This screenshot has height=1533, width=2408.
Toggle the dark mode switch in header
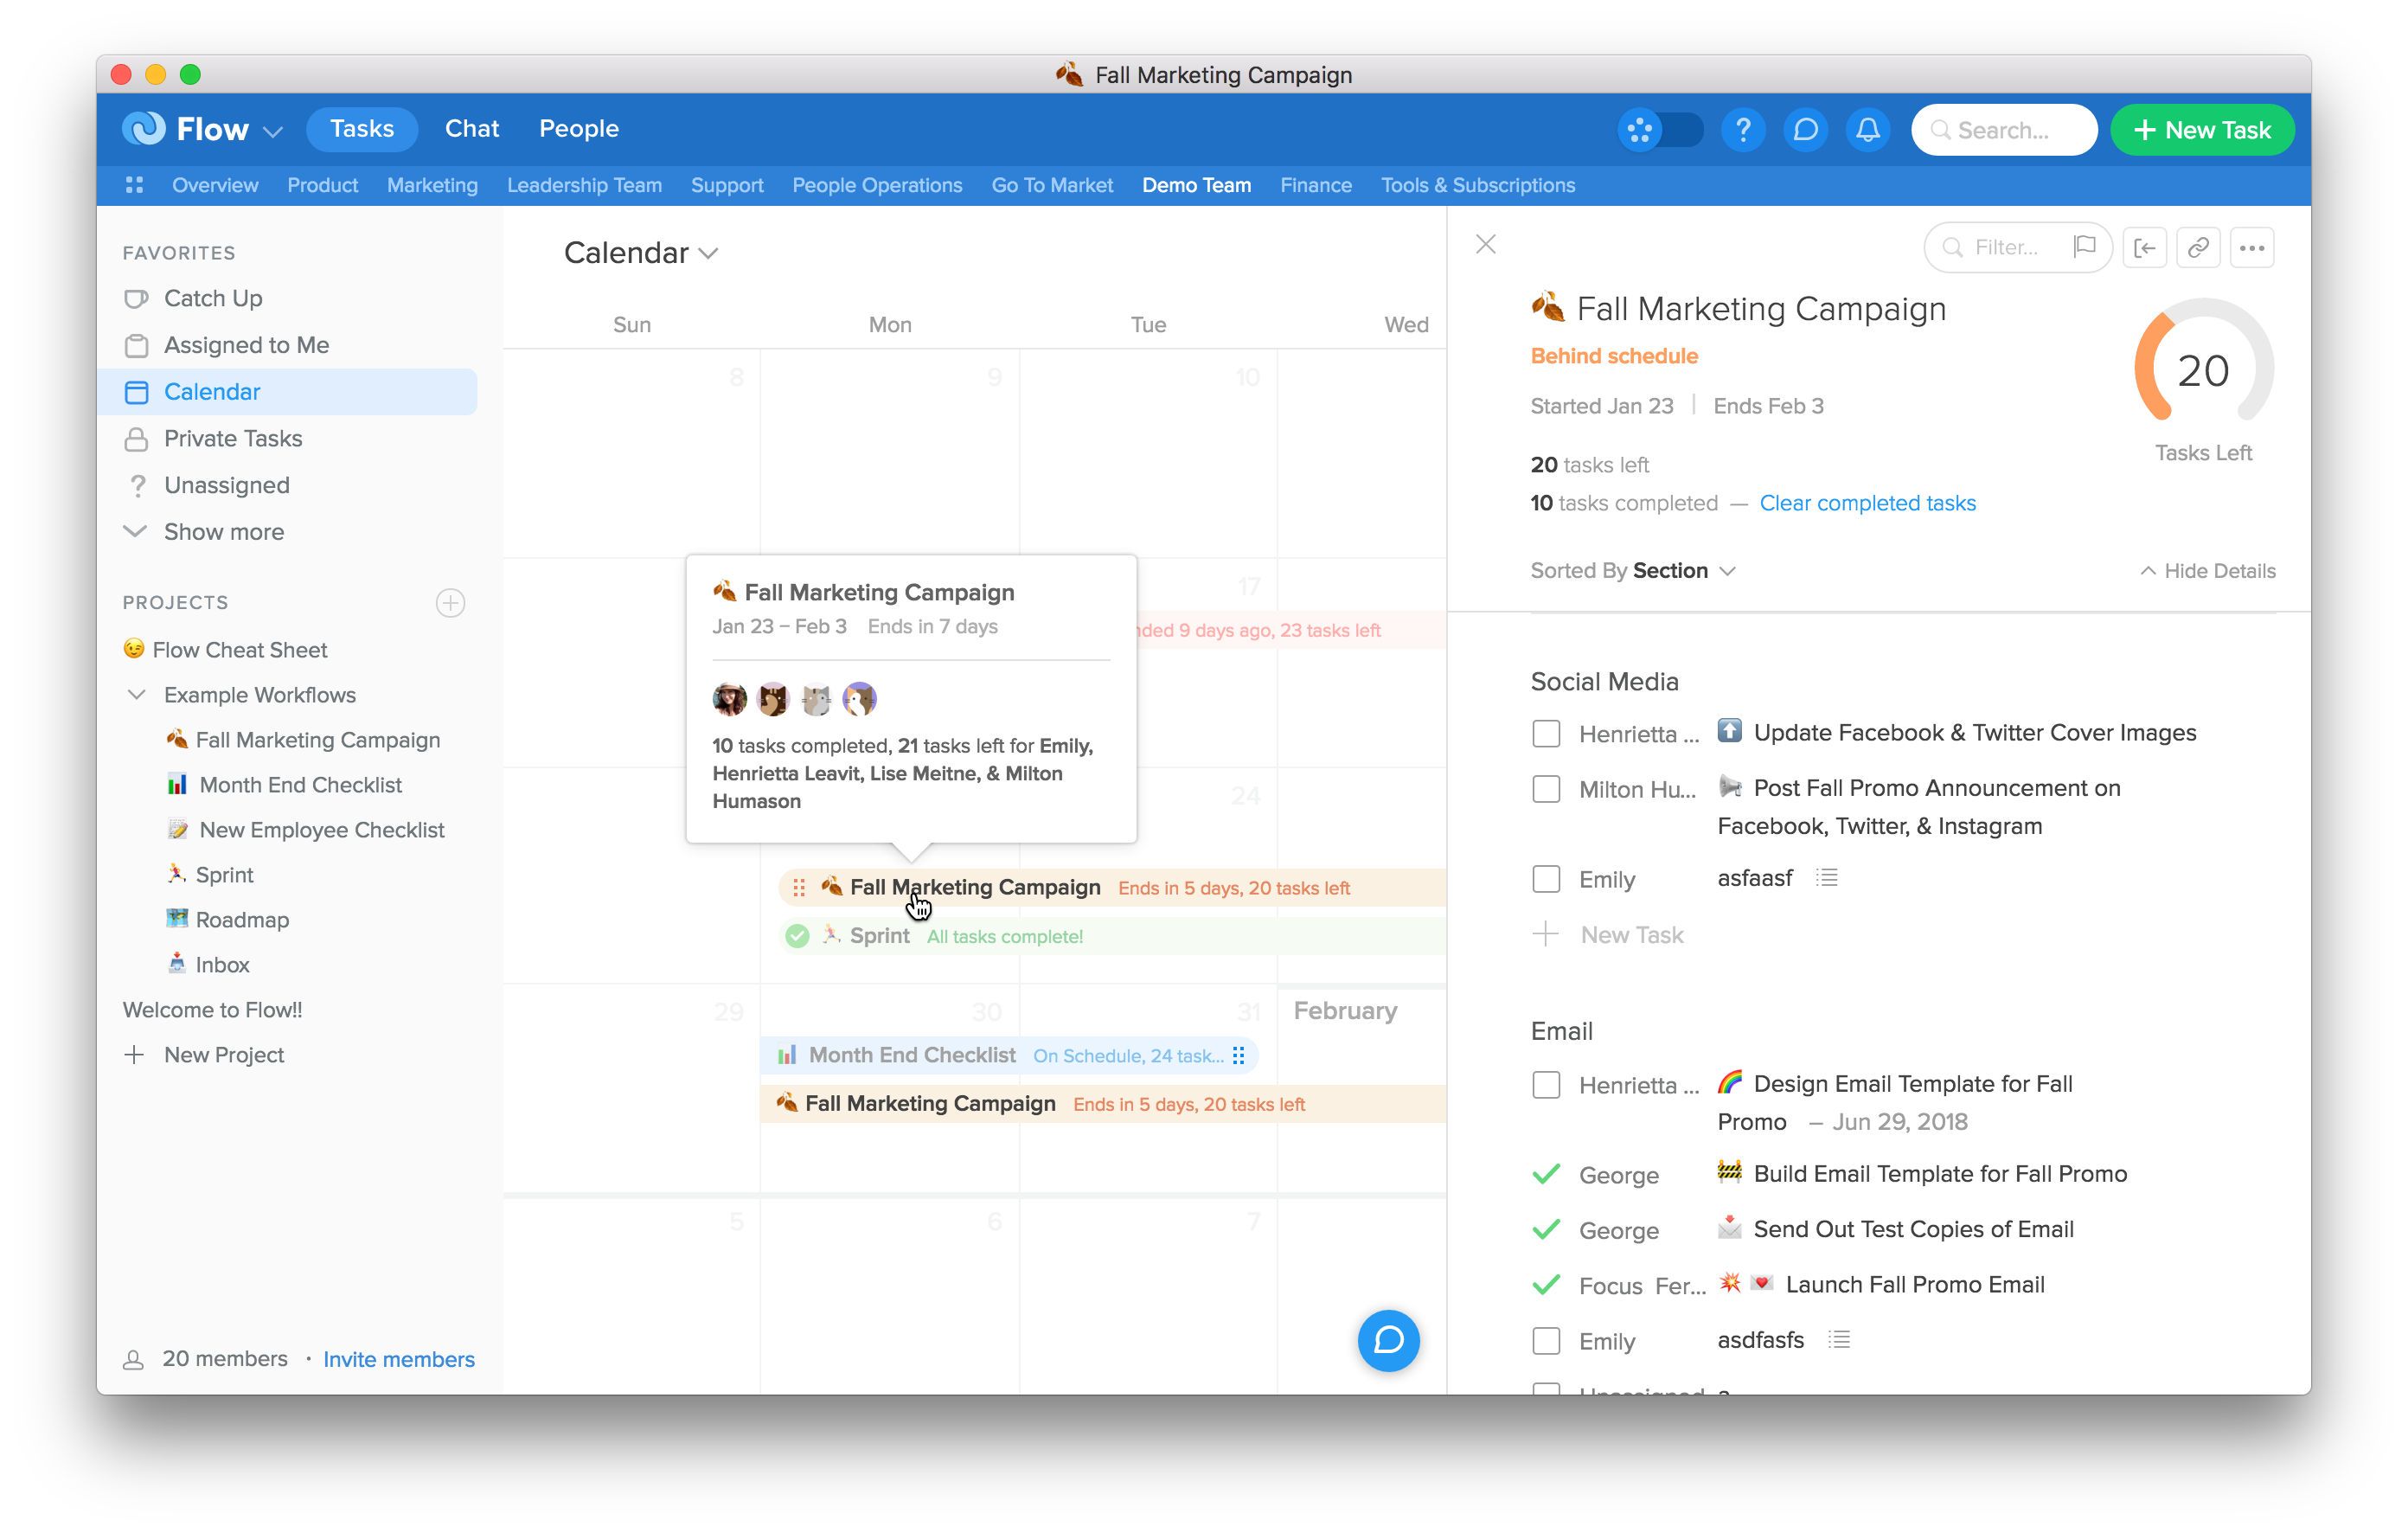[1661, 130]
